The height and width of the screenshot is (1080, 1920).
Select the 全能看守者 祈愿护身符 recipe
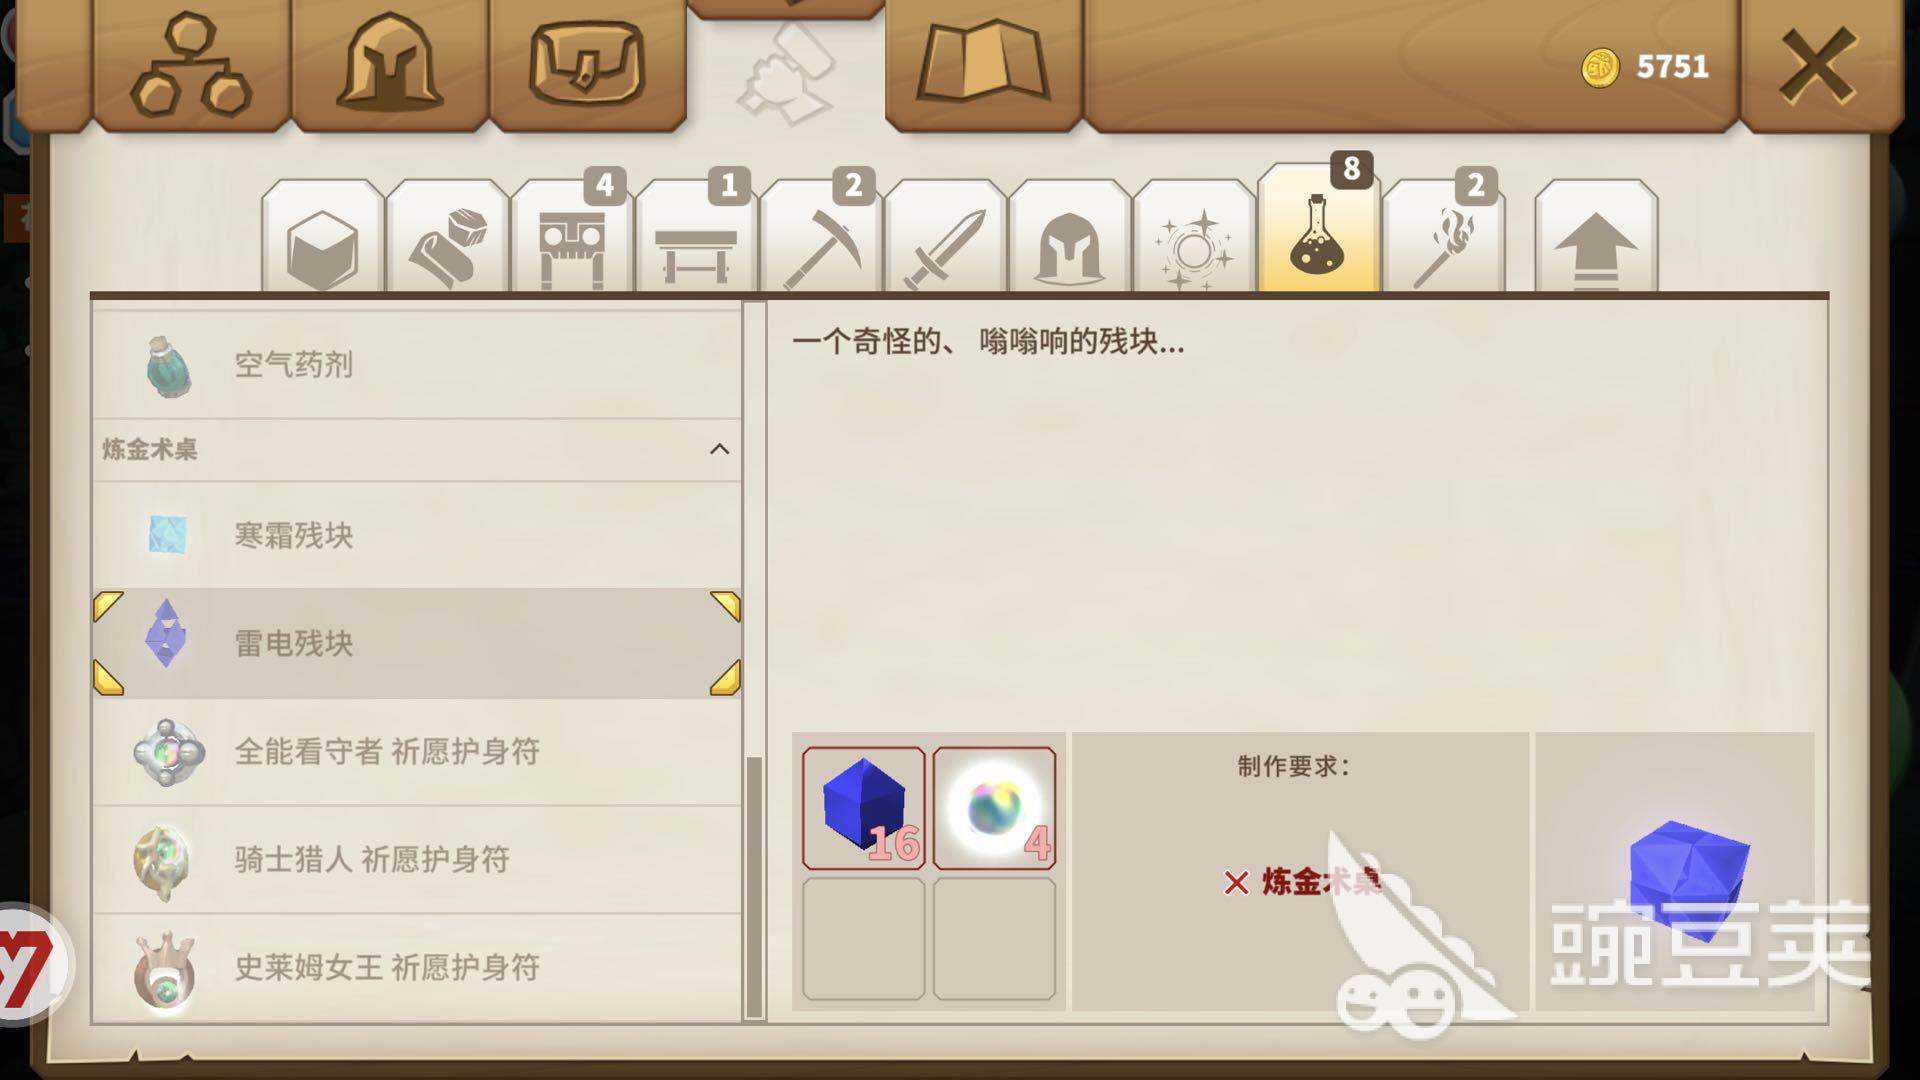coord(417,751)
